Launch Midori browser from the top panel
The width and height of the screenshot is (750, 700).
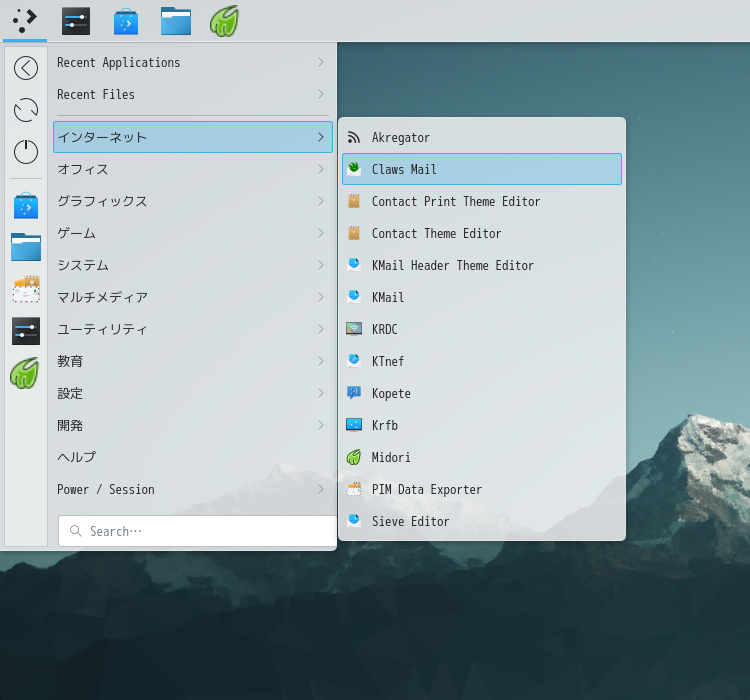click(x=224, y=21)
